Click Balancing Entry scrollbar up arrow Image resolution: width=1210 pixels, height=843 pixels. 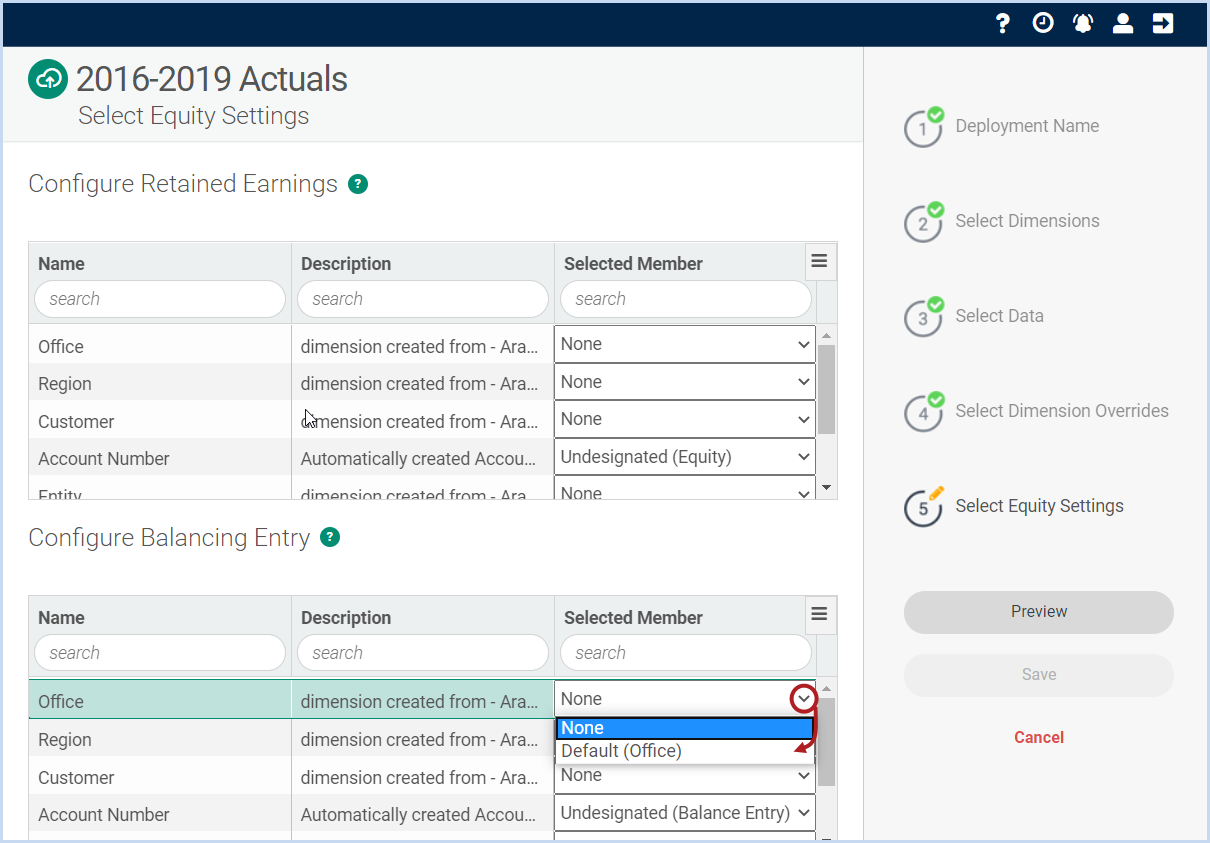point(826,689)
